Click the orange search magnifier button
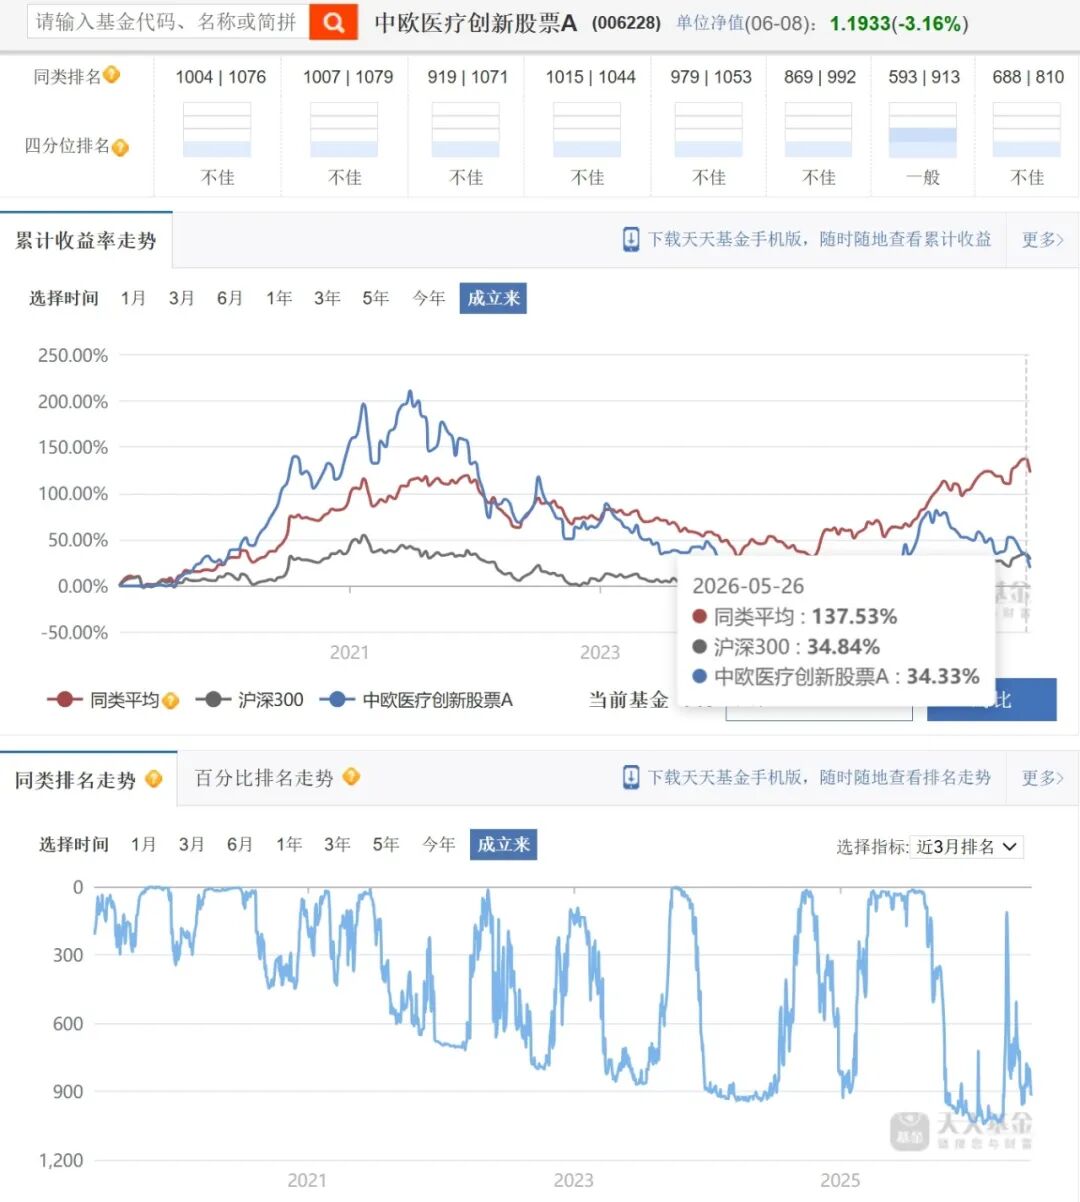The width and height of the screenshot is (1080, 1202). tap(333, 22)
